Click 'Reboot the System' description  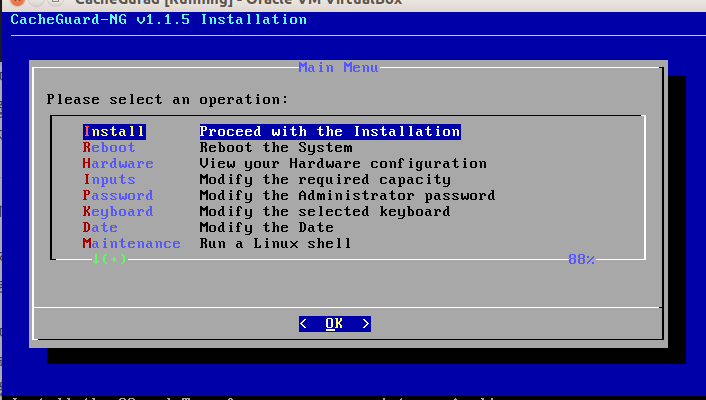tap(276, 148)
